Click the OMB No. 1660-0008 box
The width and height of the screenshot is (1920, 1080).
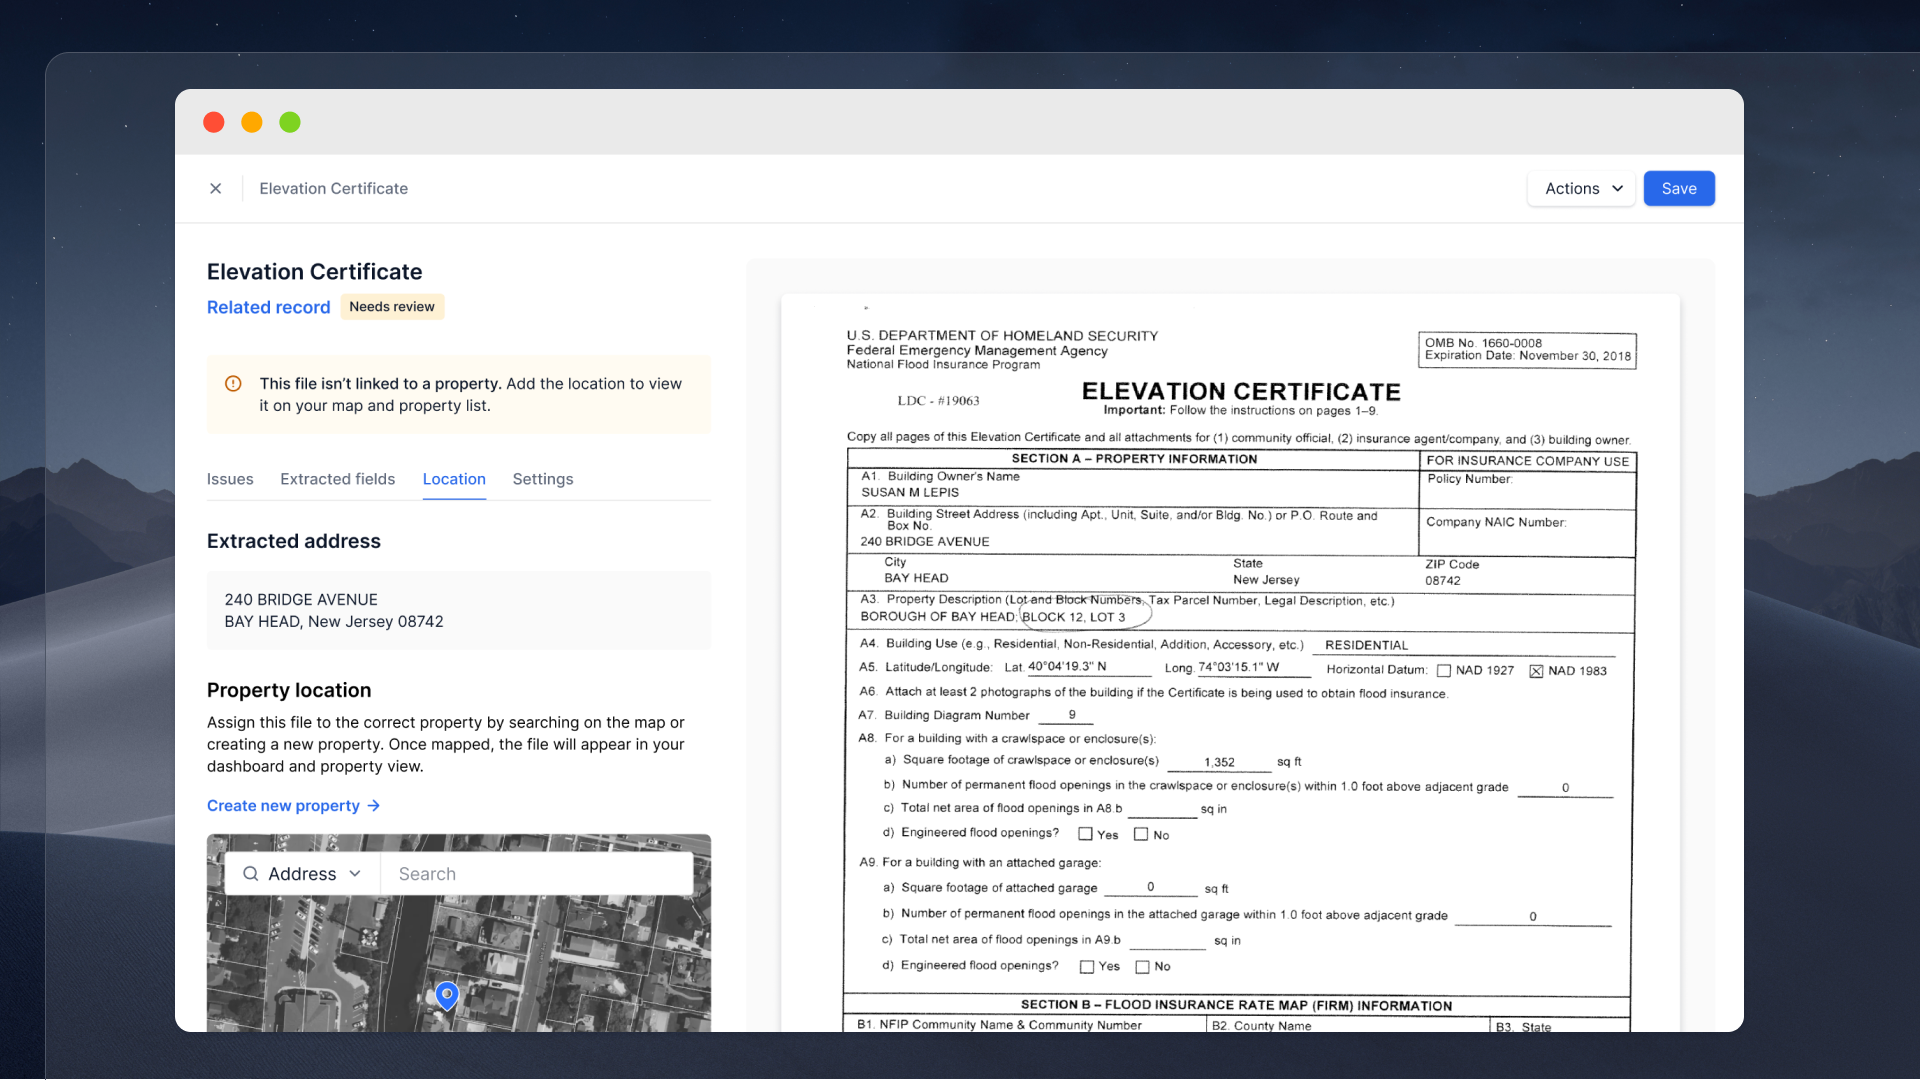tap(1527, 350)
